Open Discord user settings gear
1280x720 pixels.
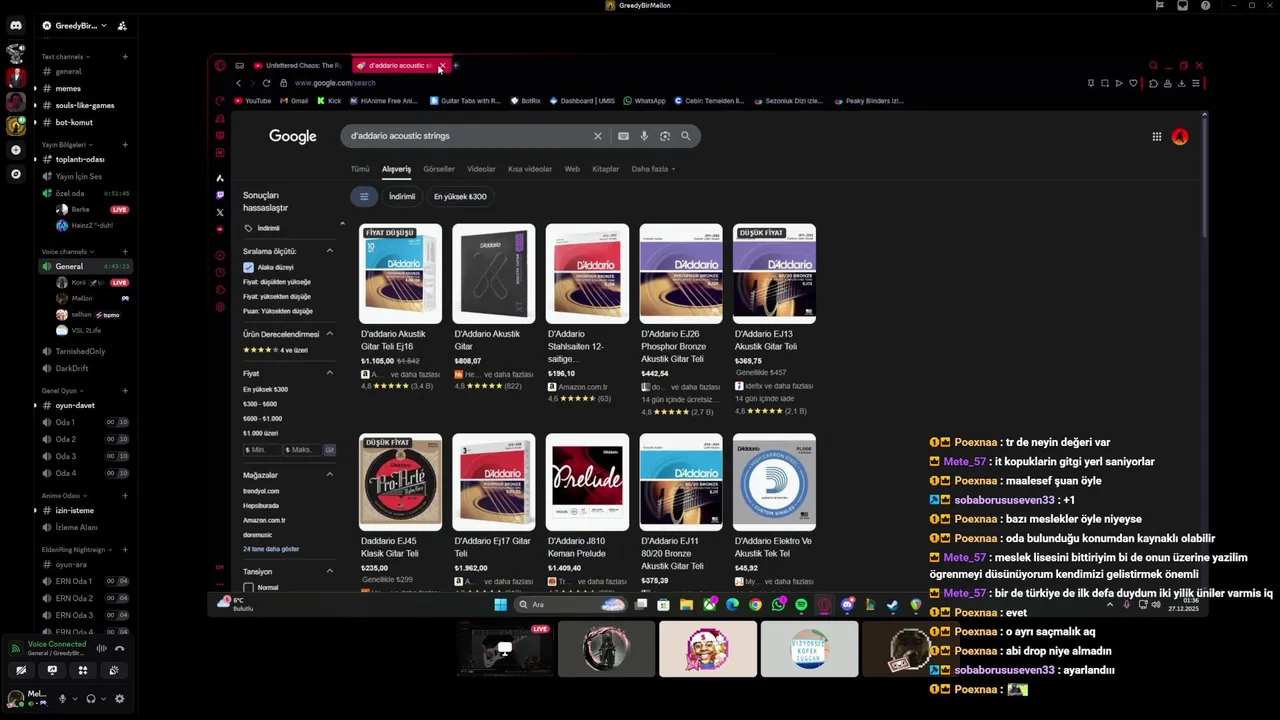(120, 699)
